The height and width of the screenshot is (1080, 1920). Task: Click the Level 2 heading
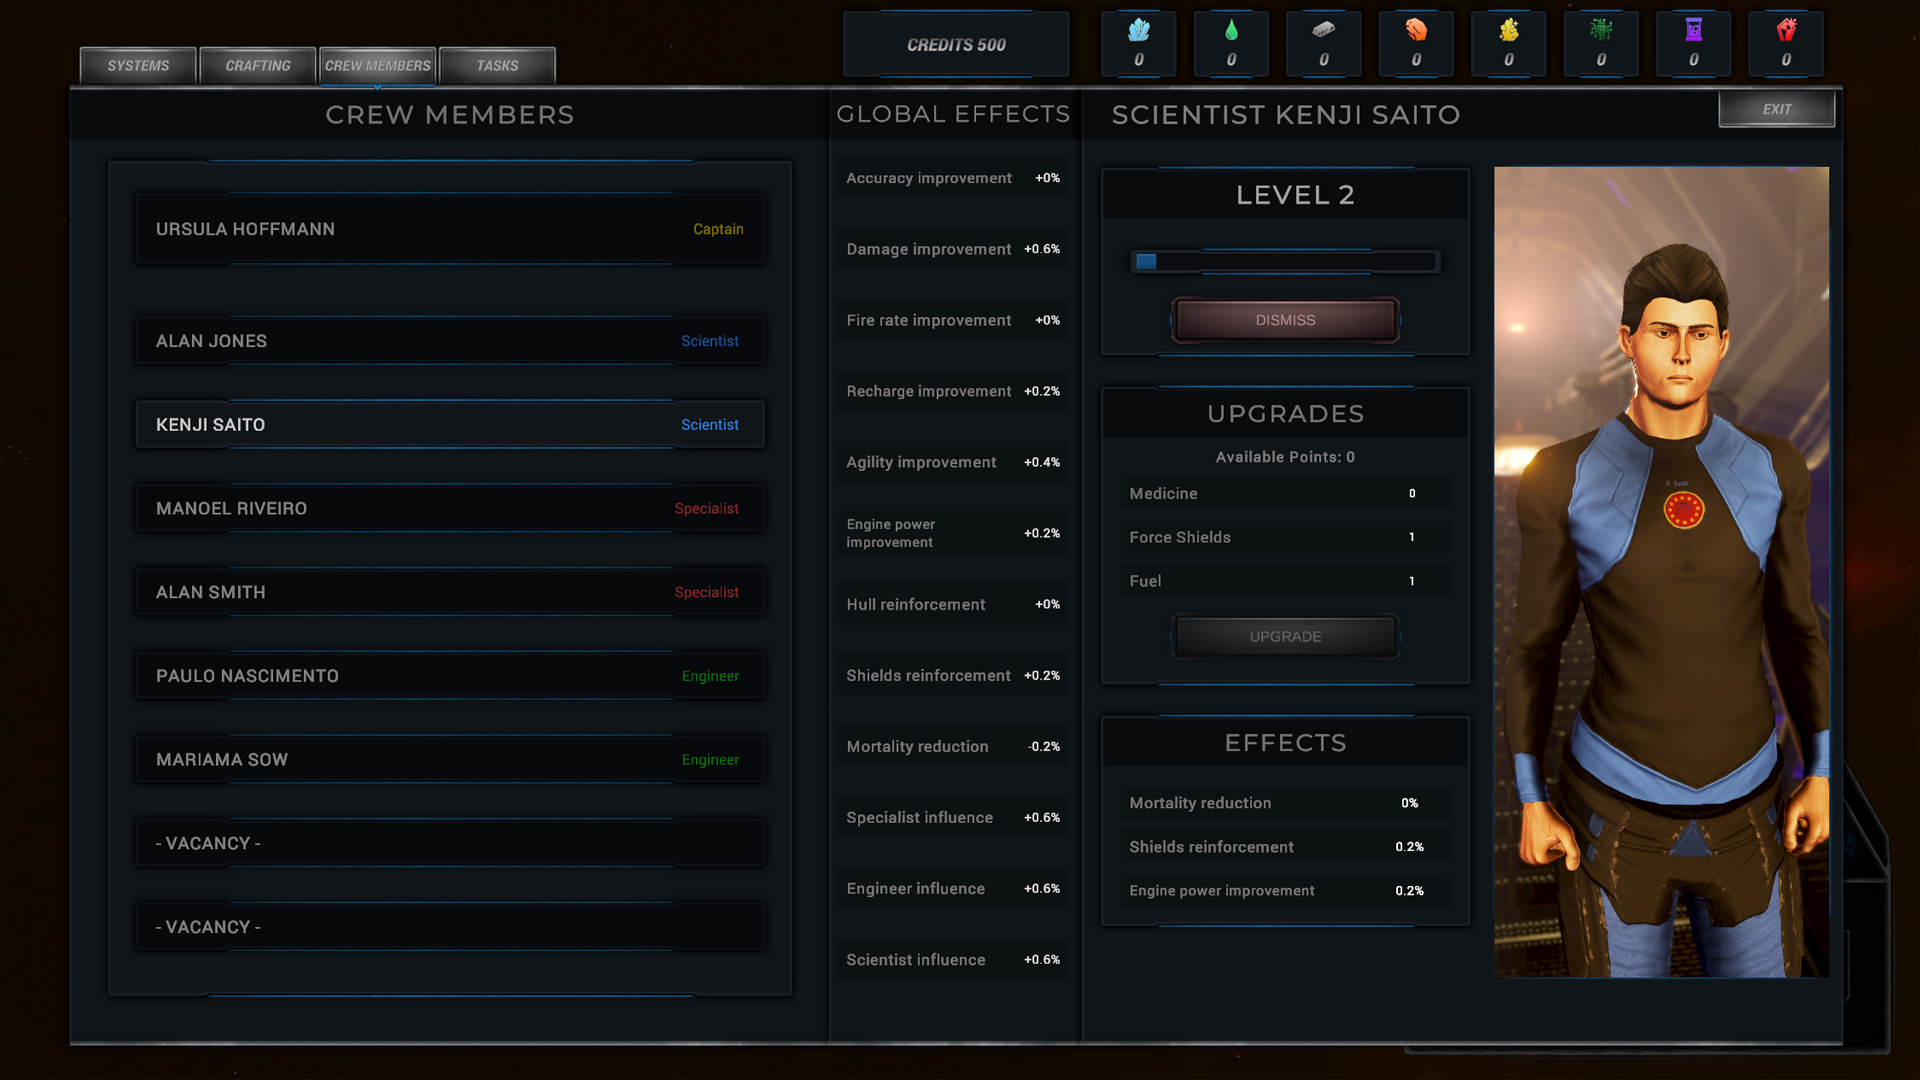(x=1295, y=195)
